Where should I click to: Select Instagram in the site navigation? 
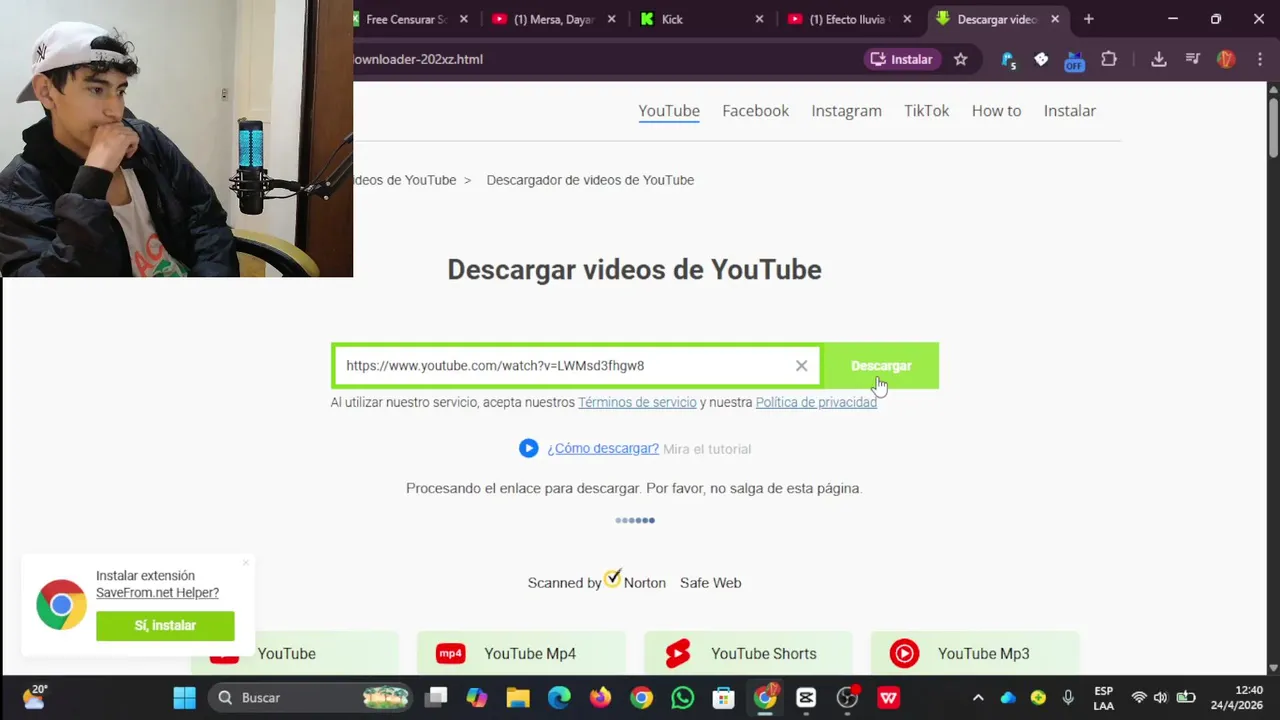846,111
